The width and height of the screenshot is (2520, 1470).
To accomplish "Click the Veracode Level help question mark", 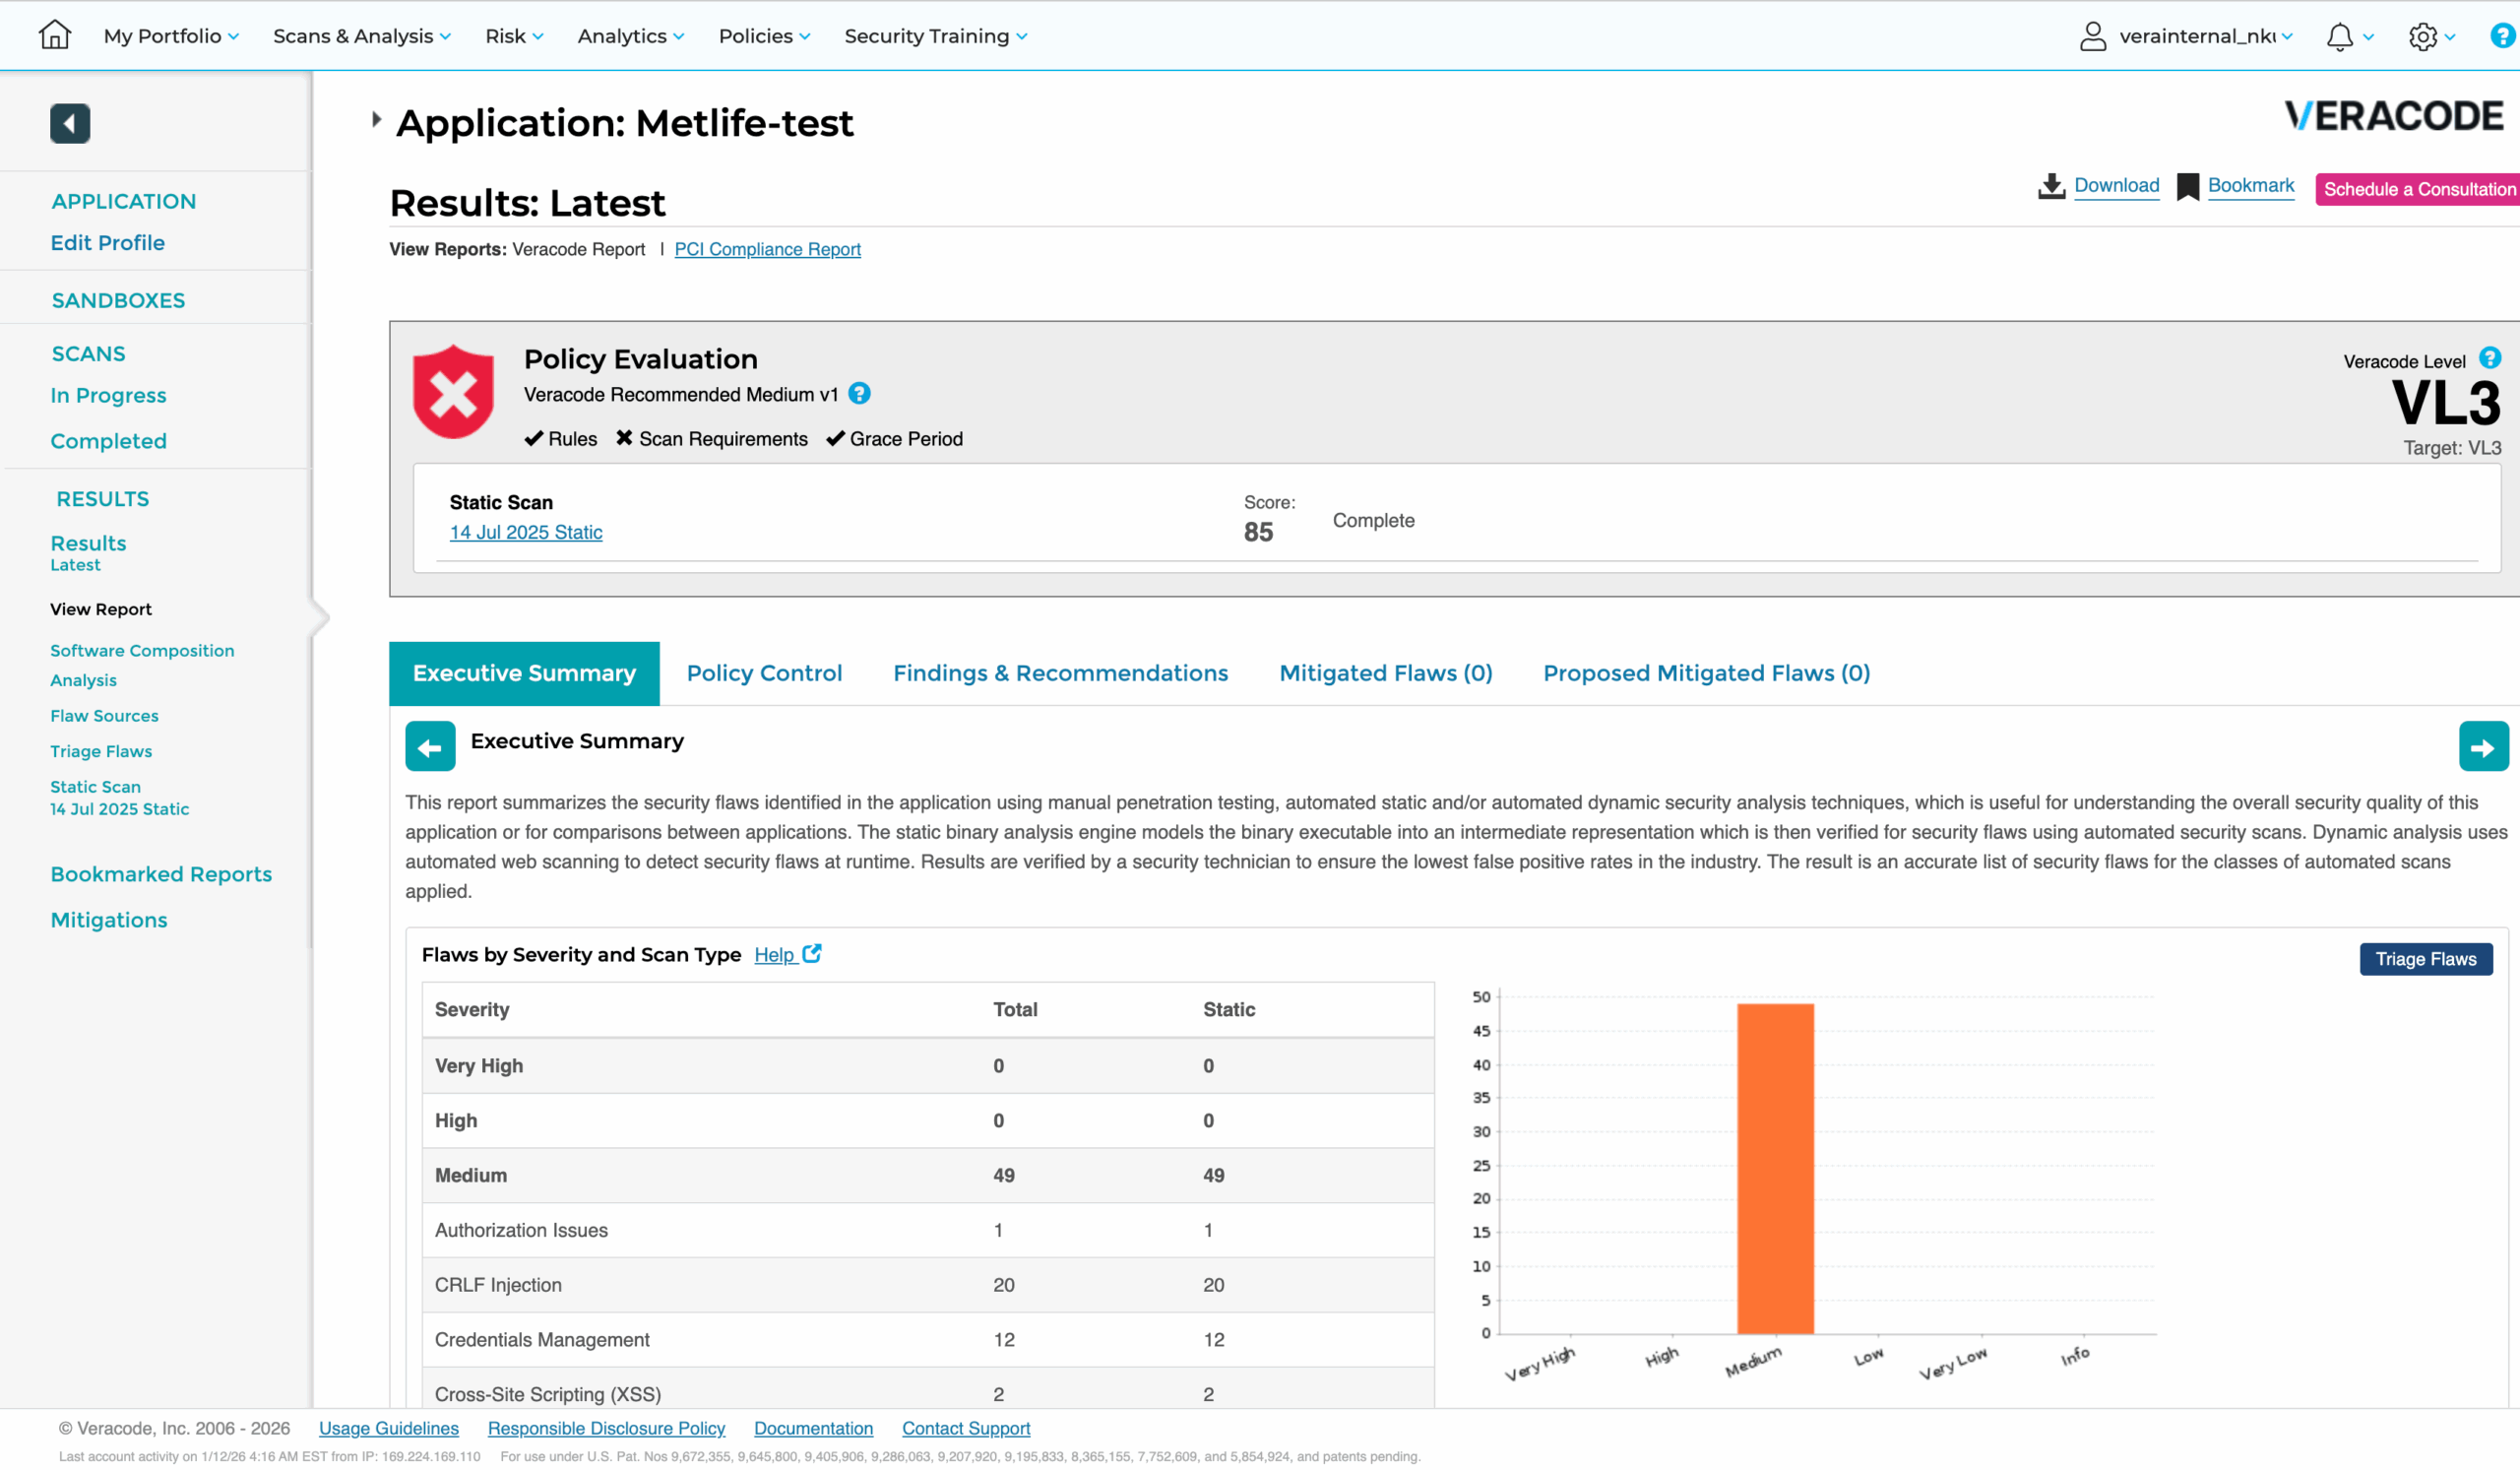I will (2490, 358).
